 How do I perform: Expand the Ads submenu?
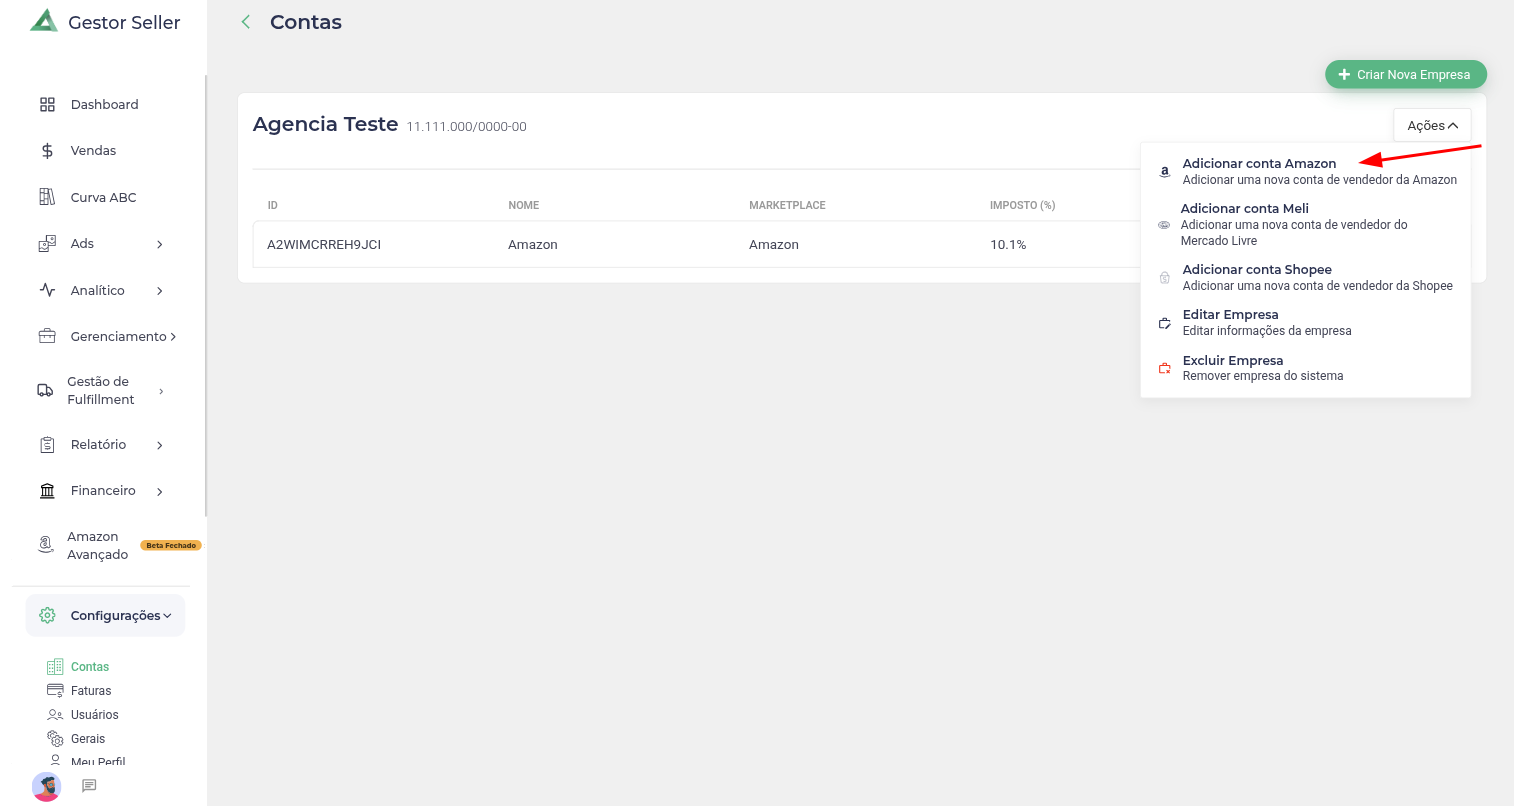click(160, 244)
